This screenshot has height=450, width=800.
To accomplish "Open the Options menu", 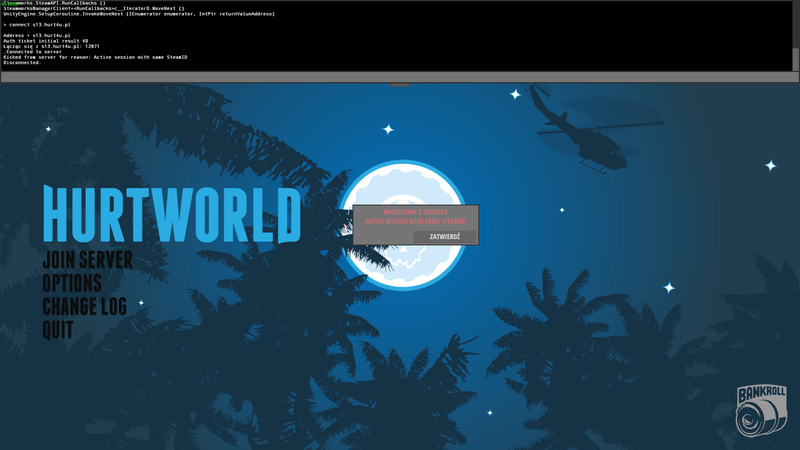I will 72,283.
